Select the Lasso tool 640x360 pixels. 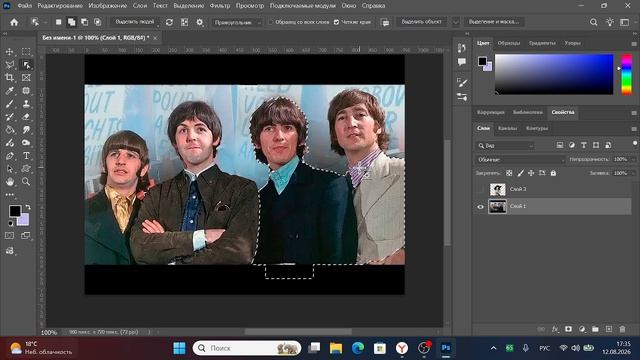coord(9,65)
